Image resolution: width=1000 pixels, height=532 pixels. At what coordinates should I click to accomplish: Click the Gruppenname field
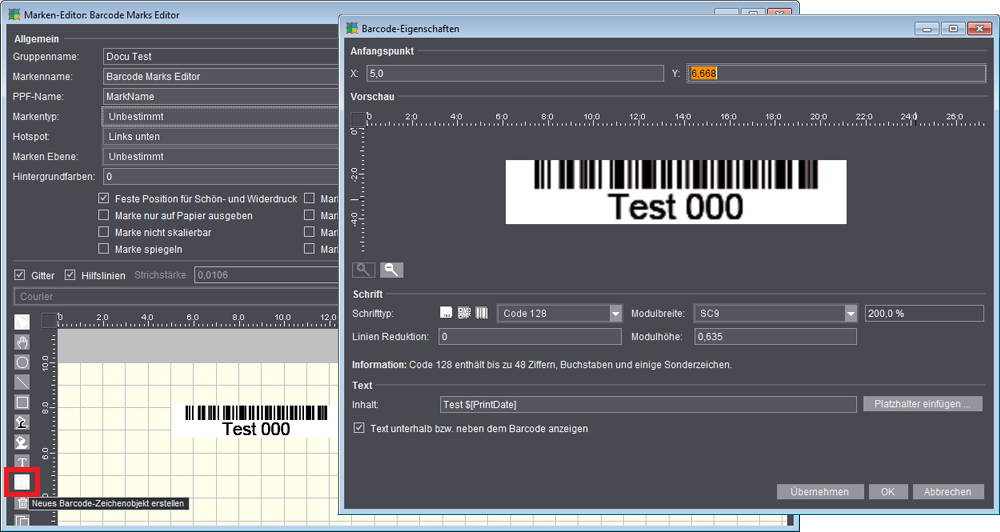tap(220, 56)
